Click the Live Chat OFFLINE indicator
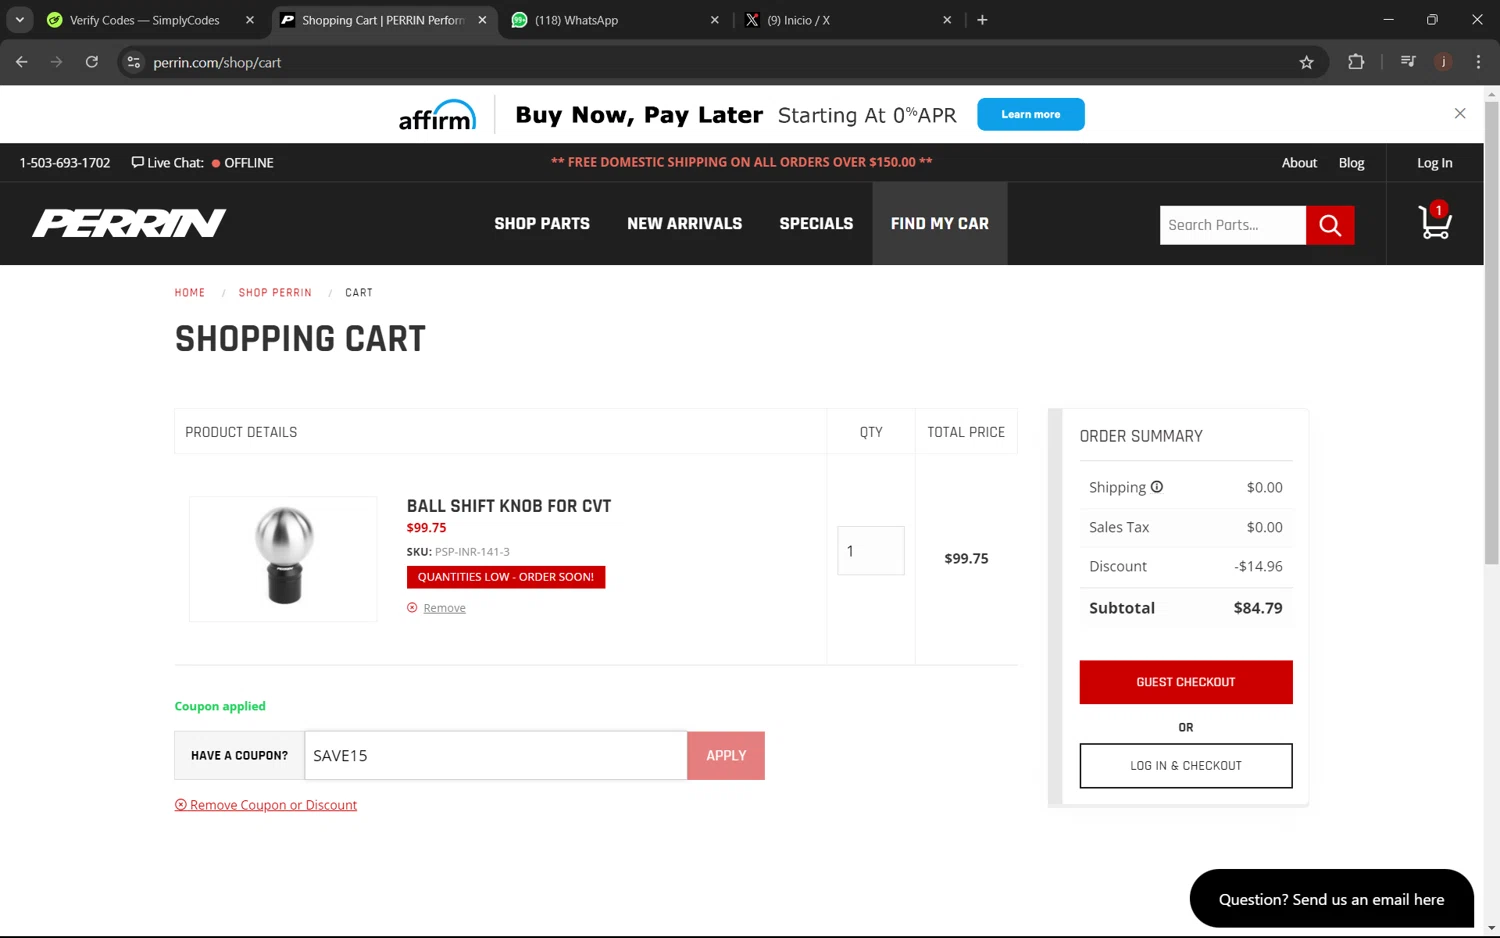 203,163
